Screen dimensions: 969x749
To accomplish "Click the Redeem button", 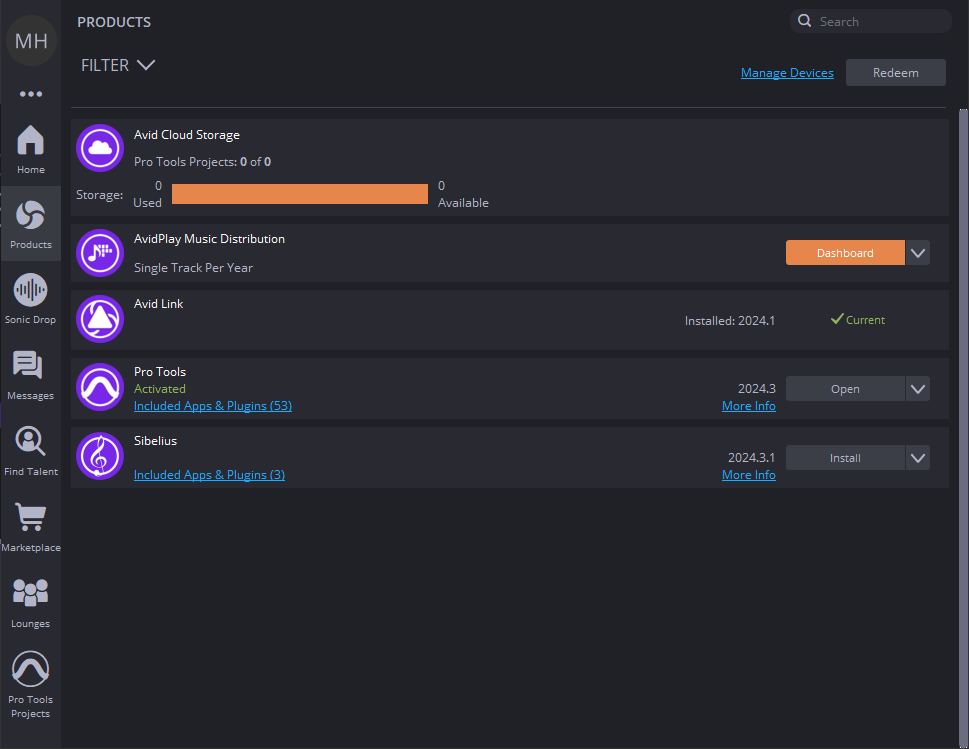I will [x=895, y=73].
